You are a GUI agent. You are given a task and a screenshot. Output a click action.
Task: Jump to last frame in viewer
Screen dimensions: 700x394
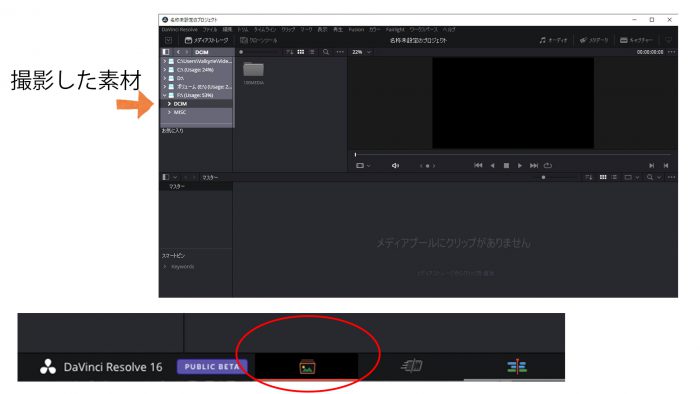point(534,166)
